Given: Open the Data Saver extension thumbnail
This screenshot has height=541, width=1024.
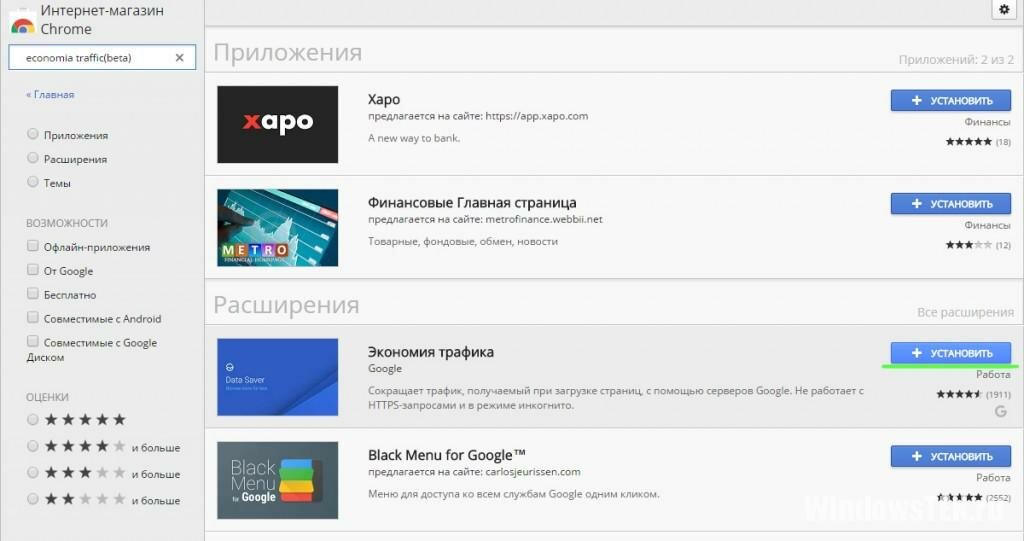Looking at the screenshot, I should click(x=278, y=377).
